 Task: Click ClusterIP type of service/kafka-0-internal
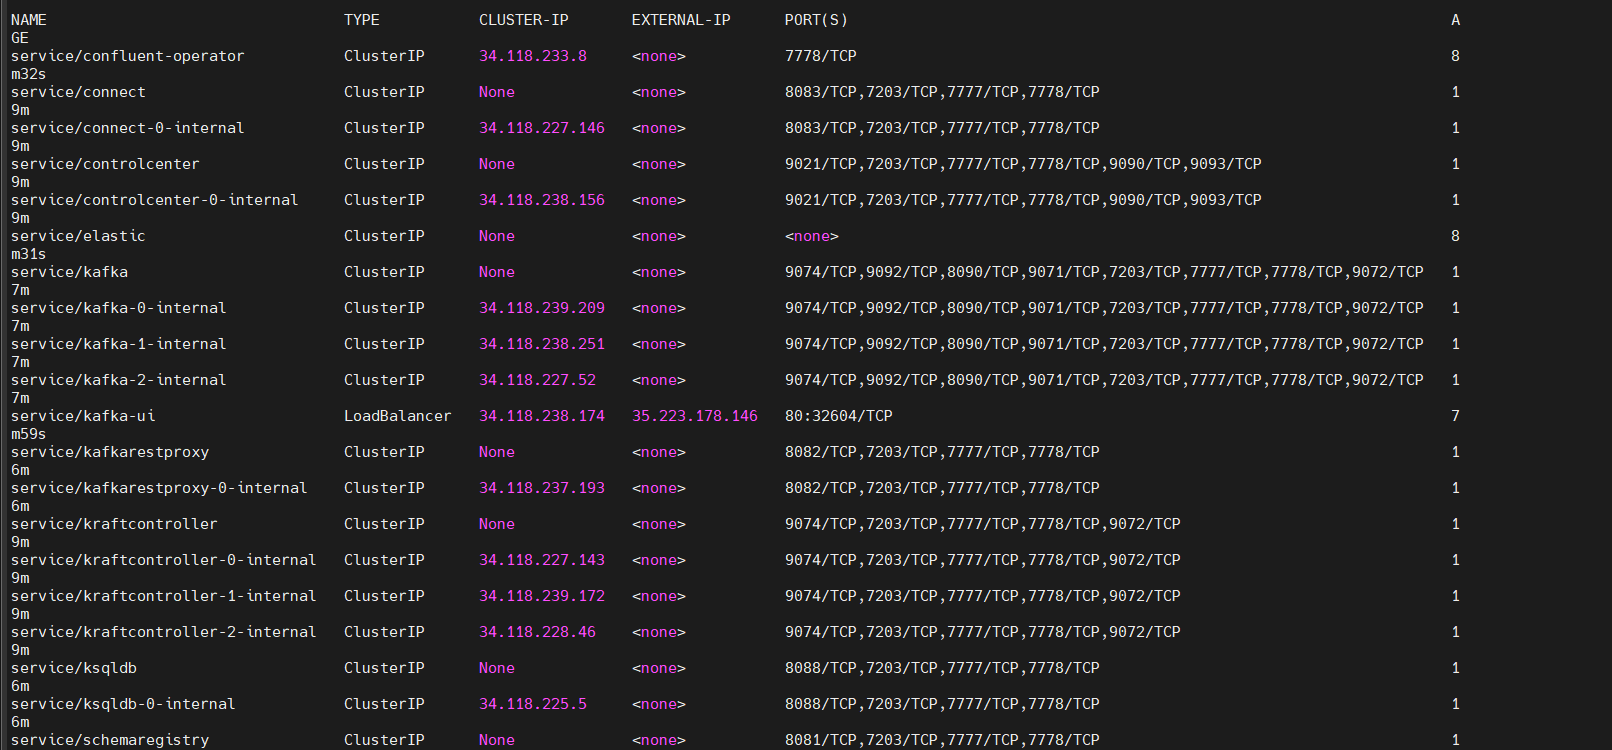[384, 308]
